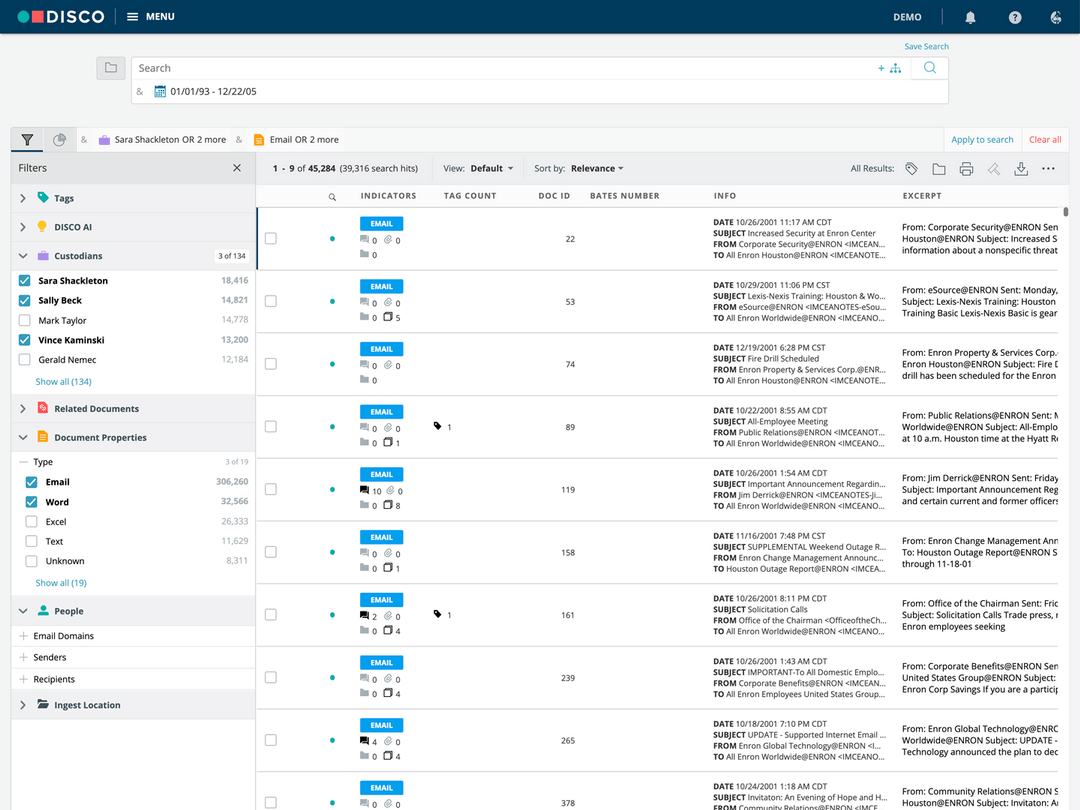Click the print icon in results toolbar
This screenshot has height=810, width=1080.
tap(966, 169)
